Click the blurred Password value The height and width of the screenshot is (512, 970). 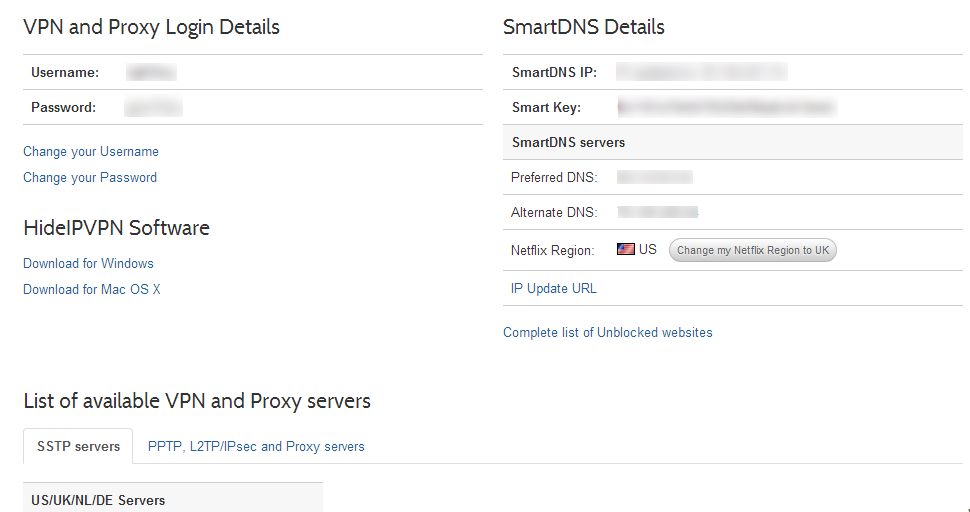point(153,107)
